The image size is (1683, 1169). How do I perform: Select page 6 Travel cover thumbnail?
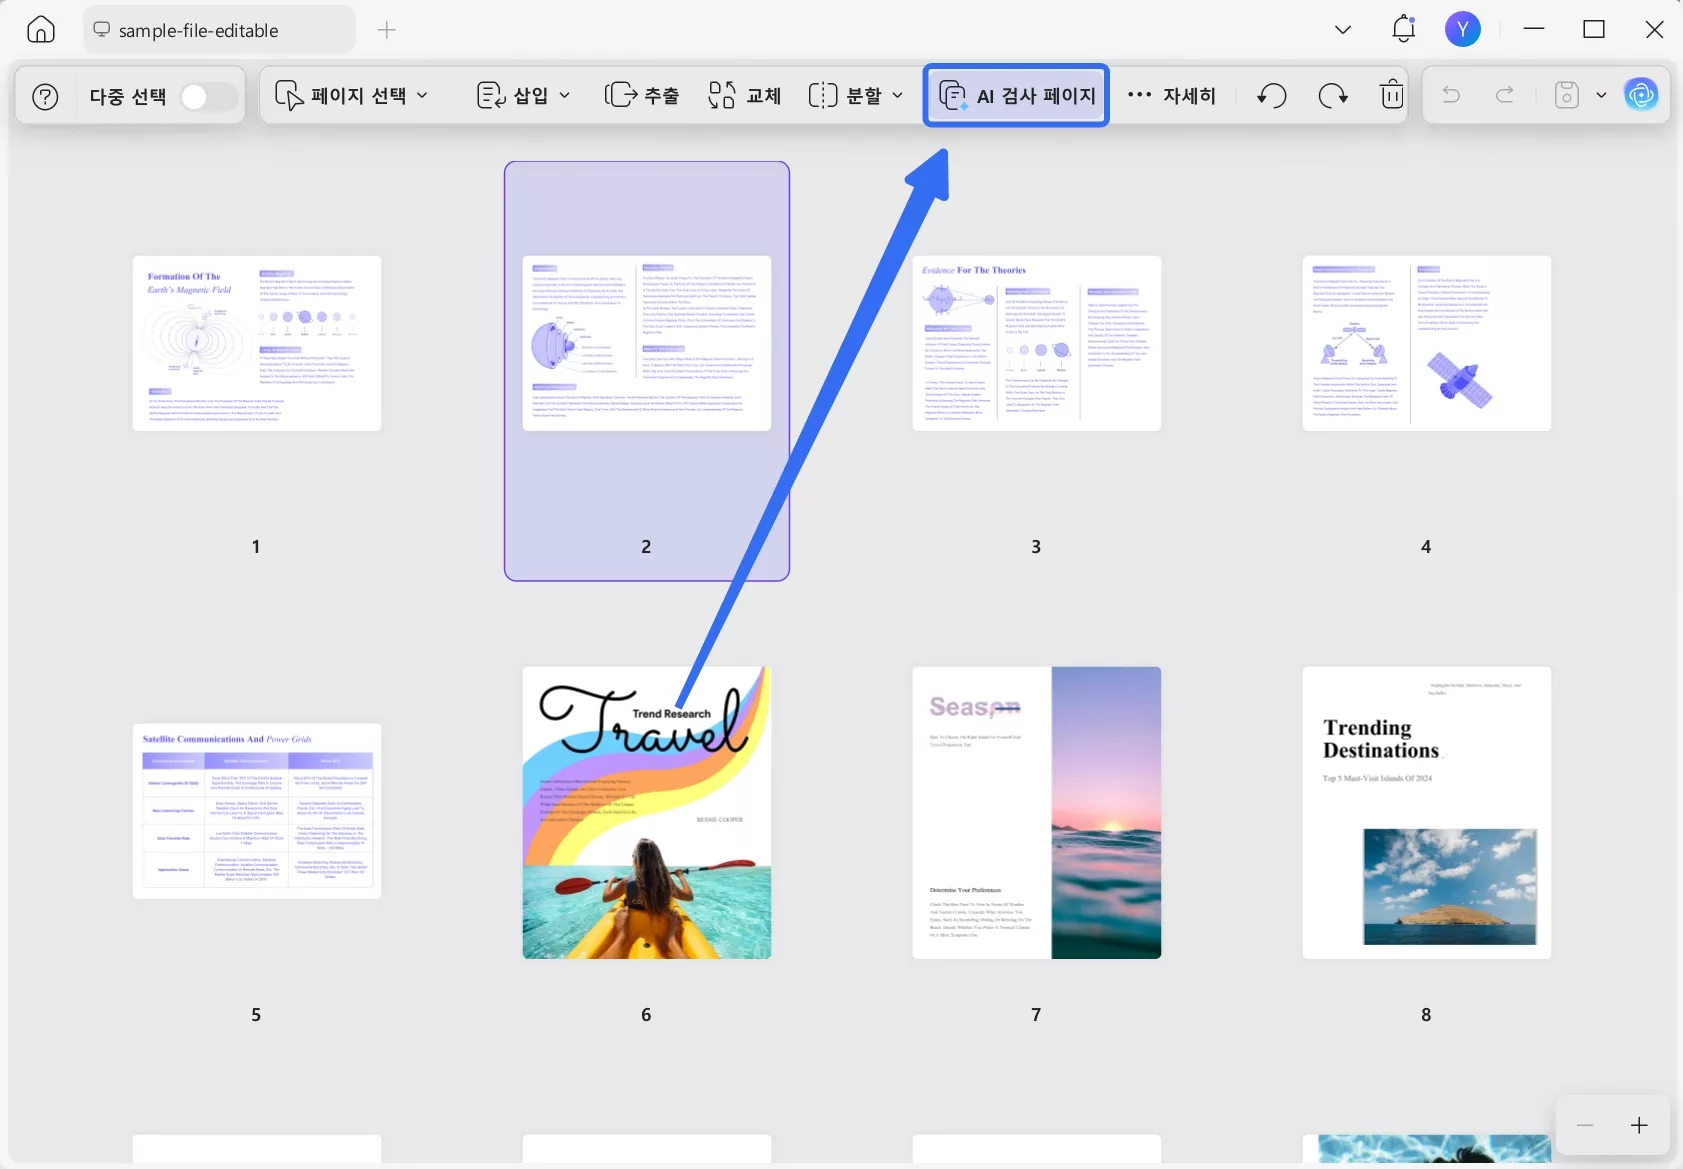click(647, 813)
